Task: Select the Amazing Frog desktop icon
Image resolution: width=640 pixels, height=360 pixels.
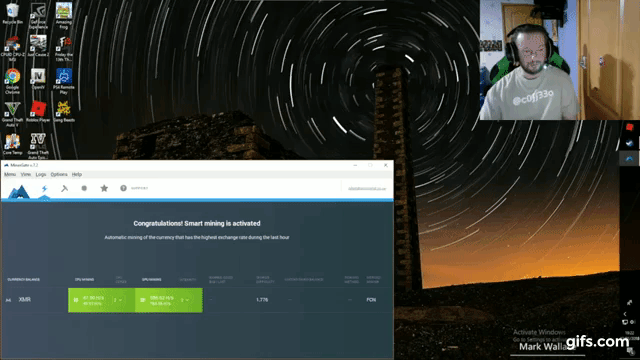Action: click(x=64, y=16)
